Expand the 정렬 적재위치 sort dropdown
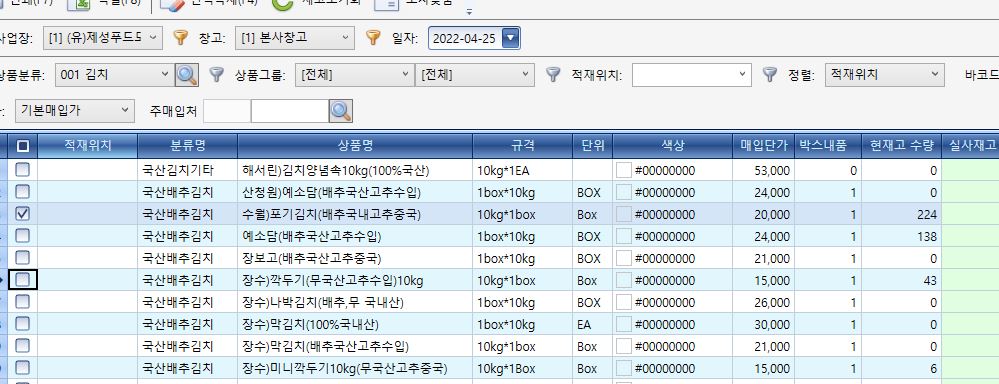Screen dimensions: 999x384 [884, 75]
